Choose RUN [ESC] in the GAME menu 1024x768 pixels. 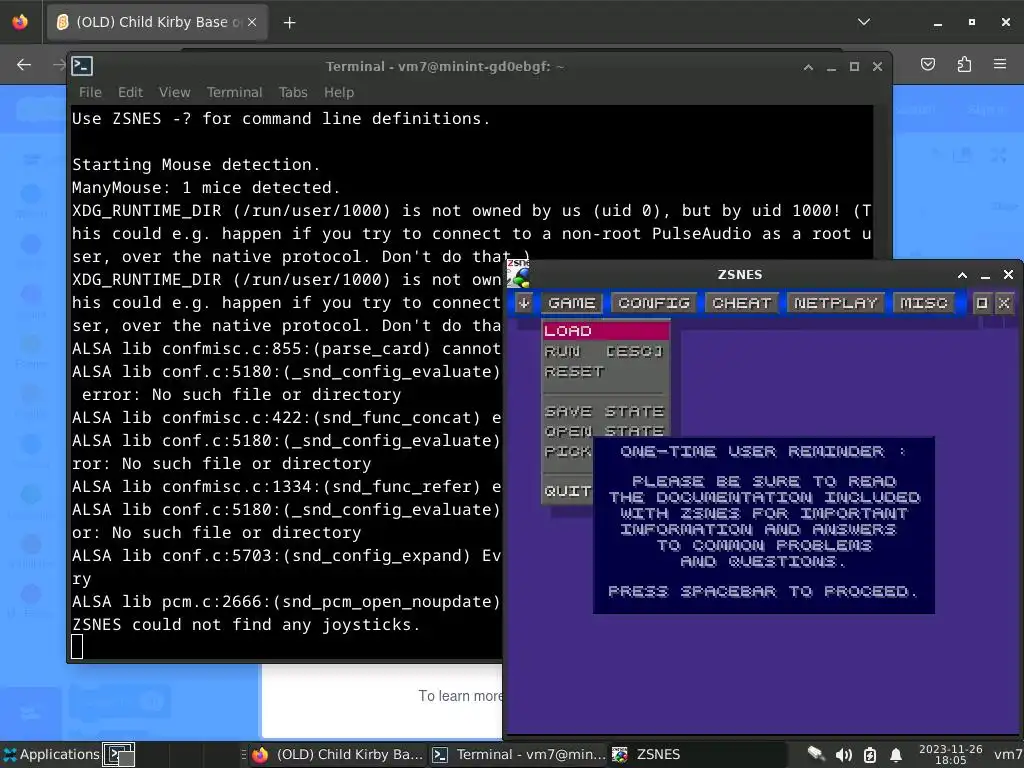tap(604, 351)
